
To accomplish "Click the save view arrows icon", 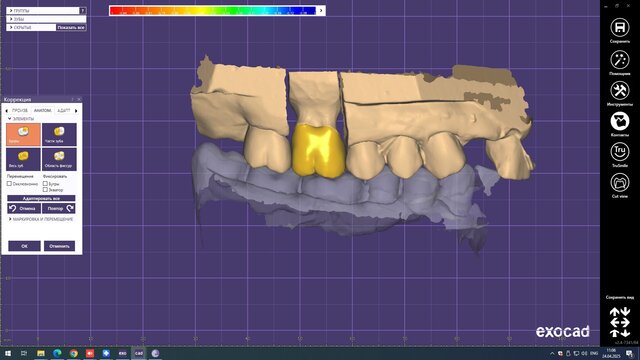I will [x=620, y=322].
